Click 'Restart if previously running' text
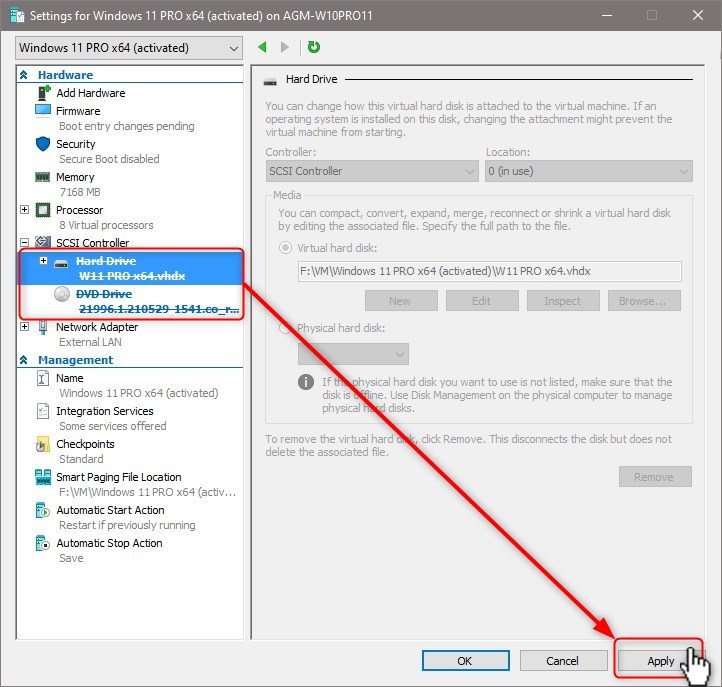Viewport: 722px width, 687px height. click(x=127, y=525)
